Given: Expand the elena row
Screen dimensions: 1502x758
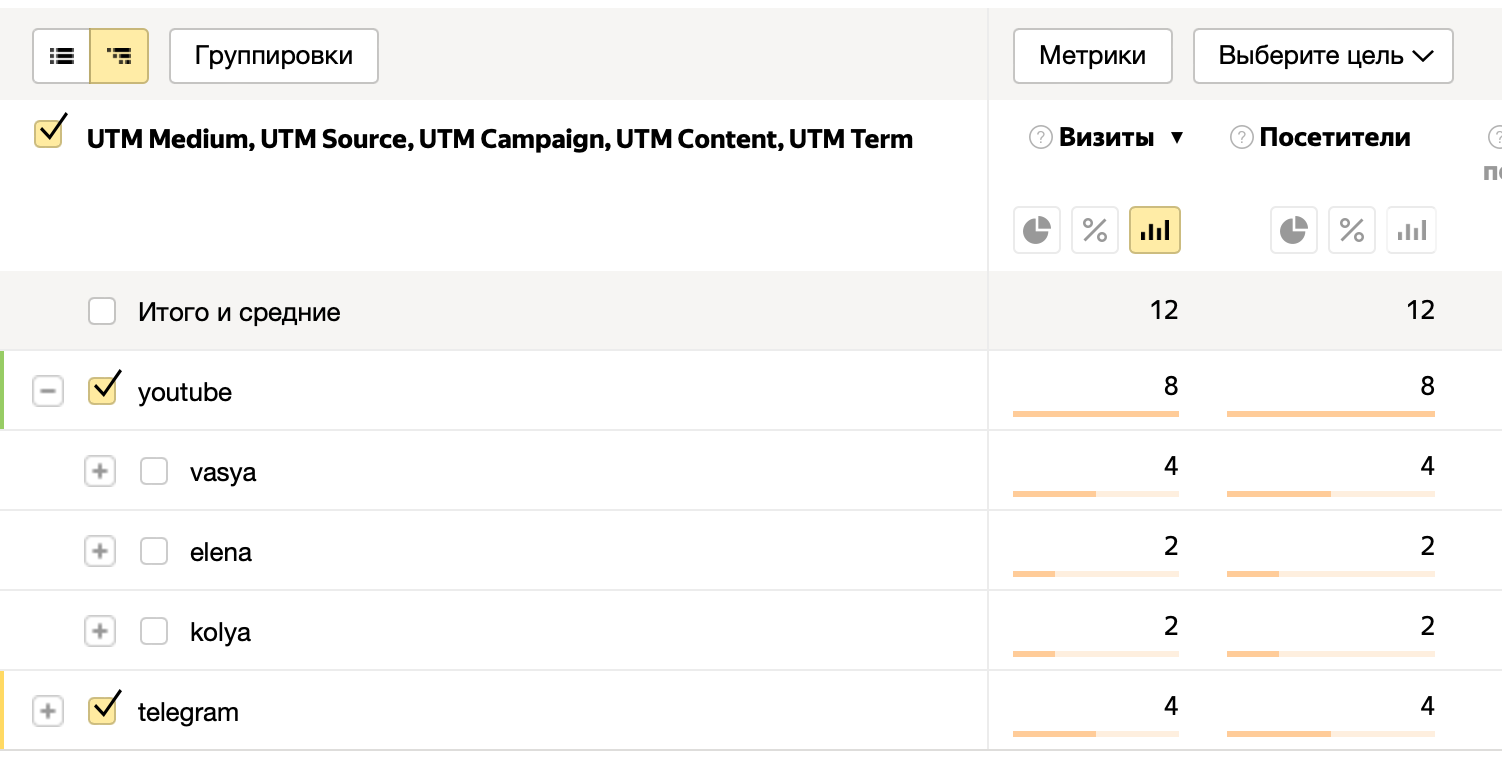Looking at the screenshot, I should 100,551.
